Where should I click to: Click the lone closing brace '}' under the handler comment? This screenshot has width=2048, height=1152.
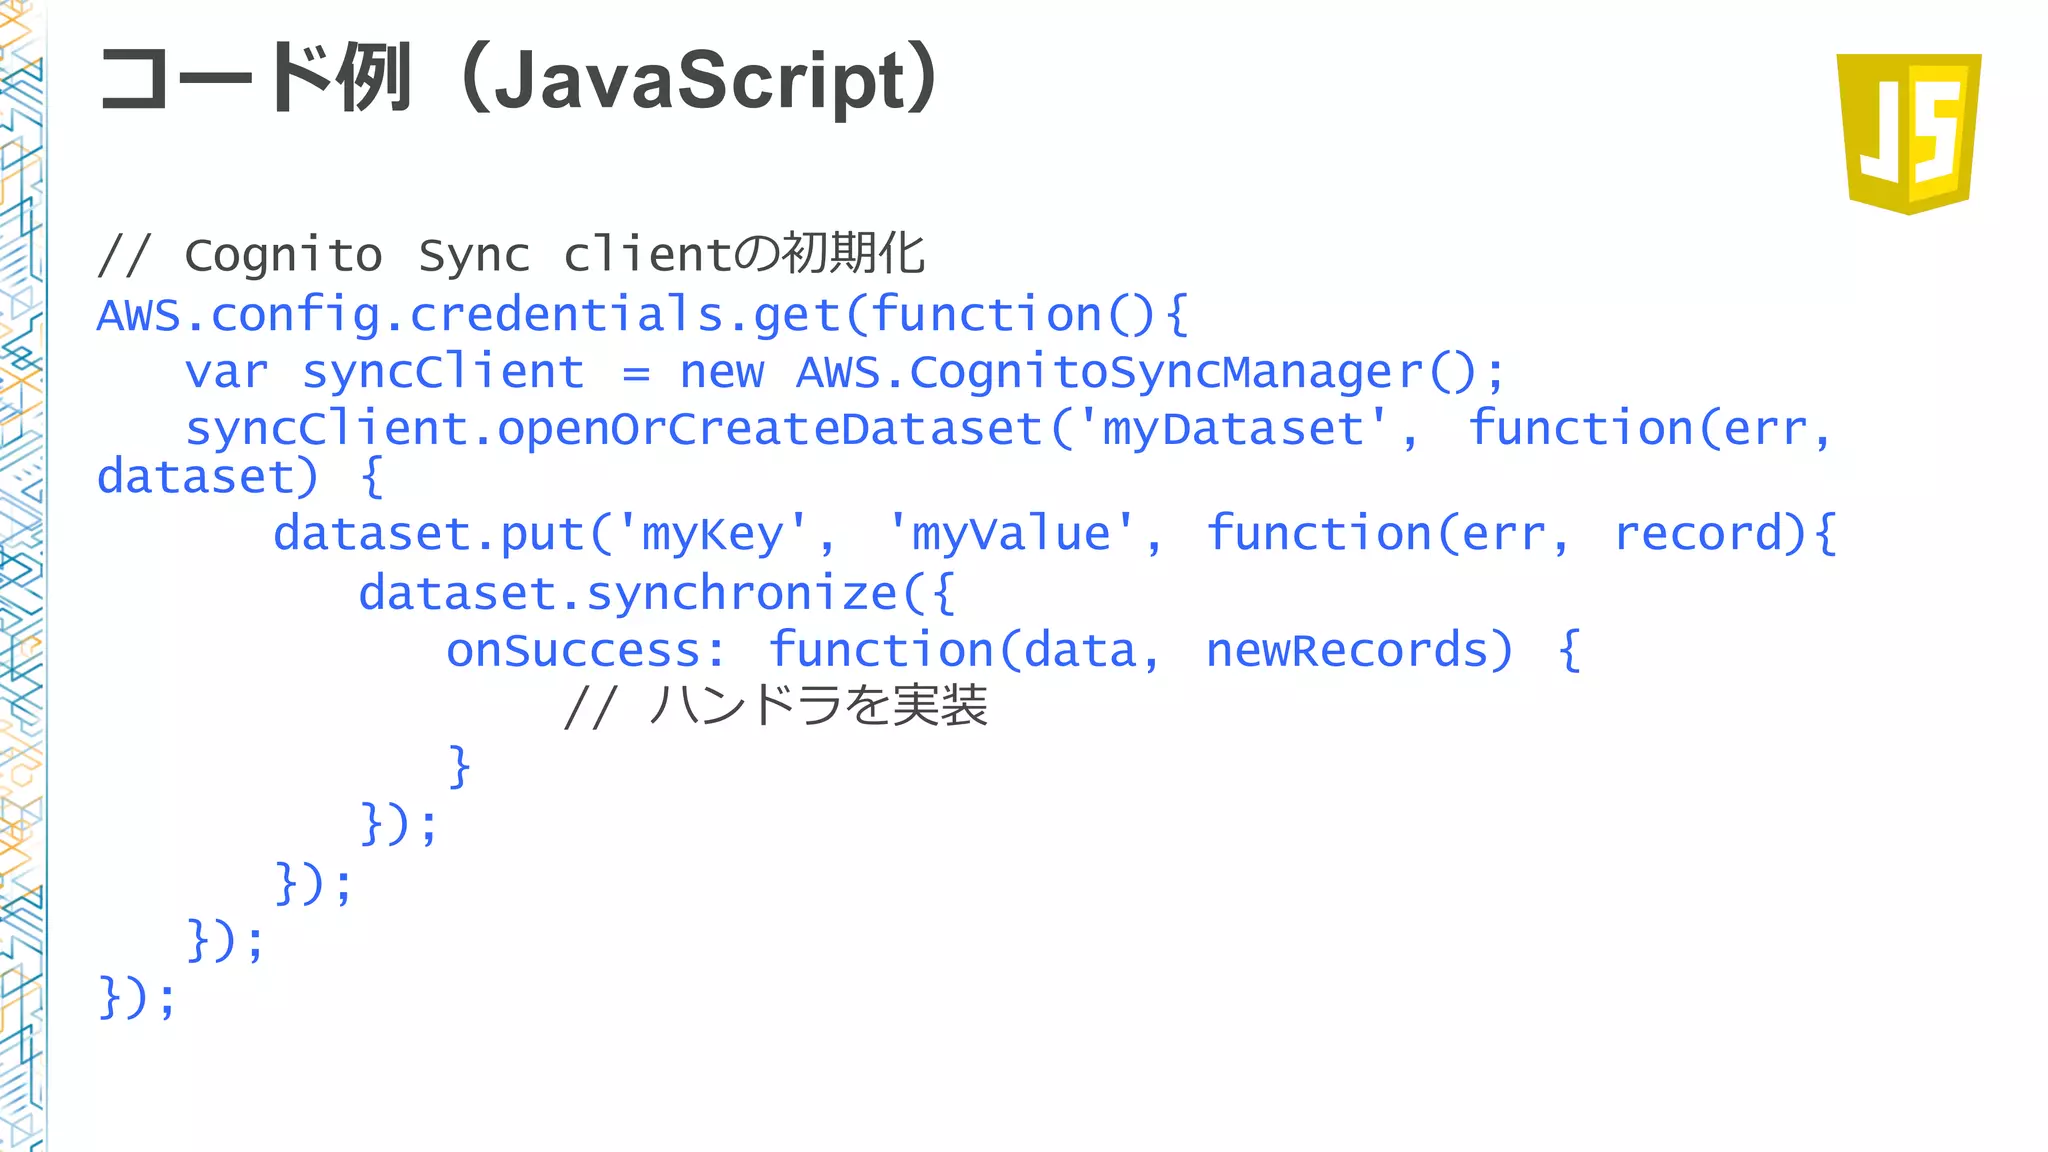(459, 767)
